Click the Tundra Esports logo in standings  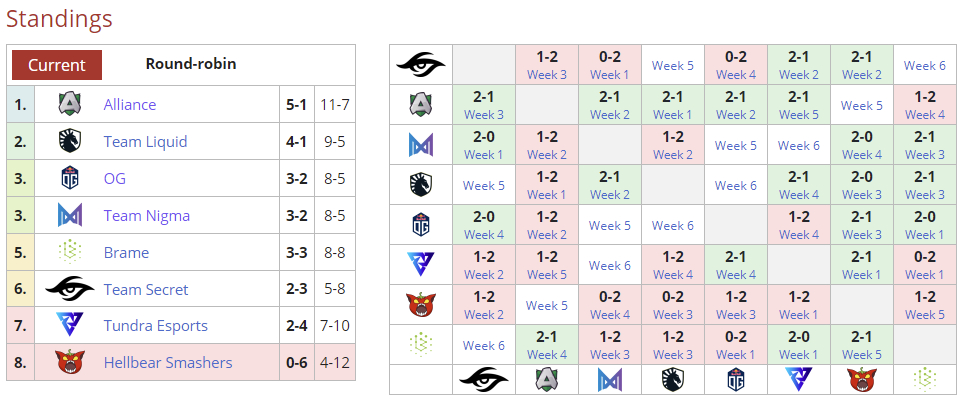click(70, 325)
